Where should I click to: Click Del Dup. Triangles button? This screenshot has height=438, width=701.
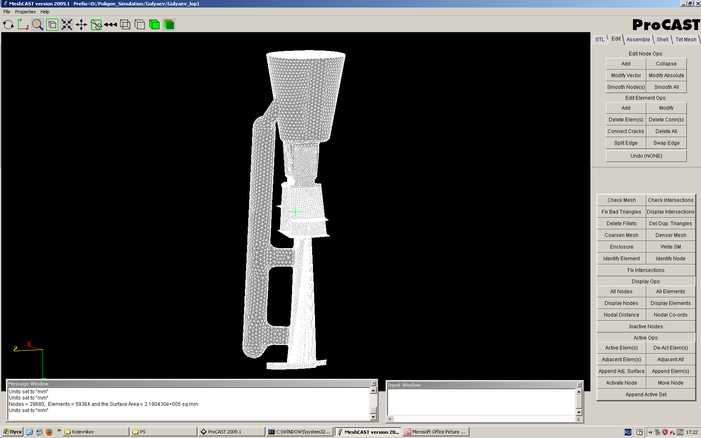click(x=671, y=223)
